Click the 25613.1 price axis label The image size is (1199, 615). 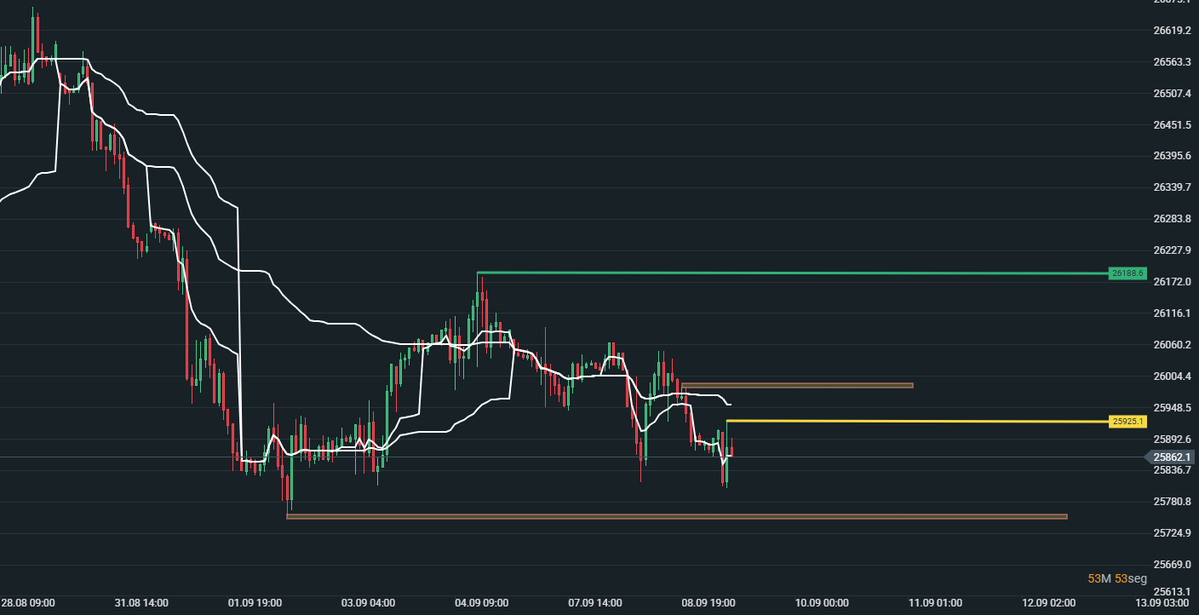(x=1171, y=592)
